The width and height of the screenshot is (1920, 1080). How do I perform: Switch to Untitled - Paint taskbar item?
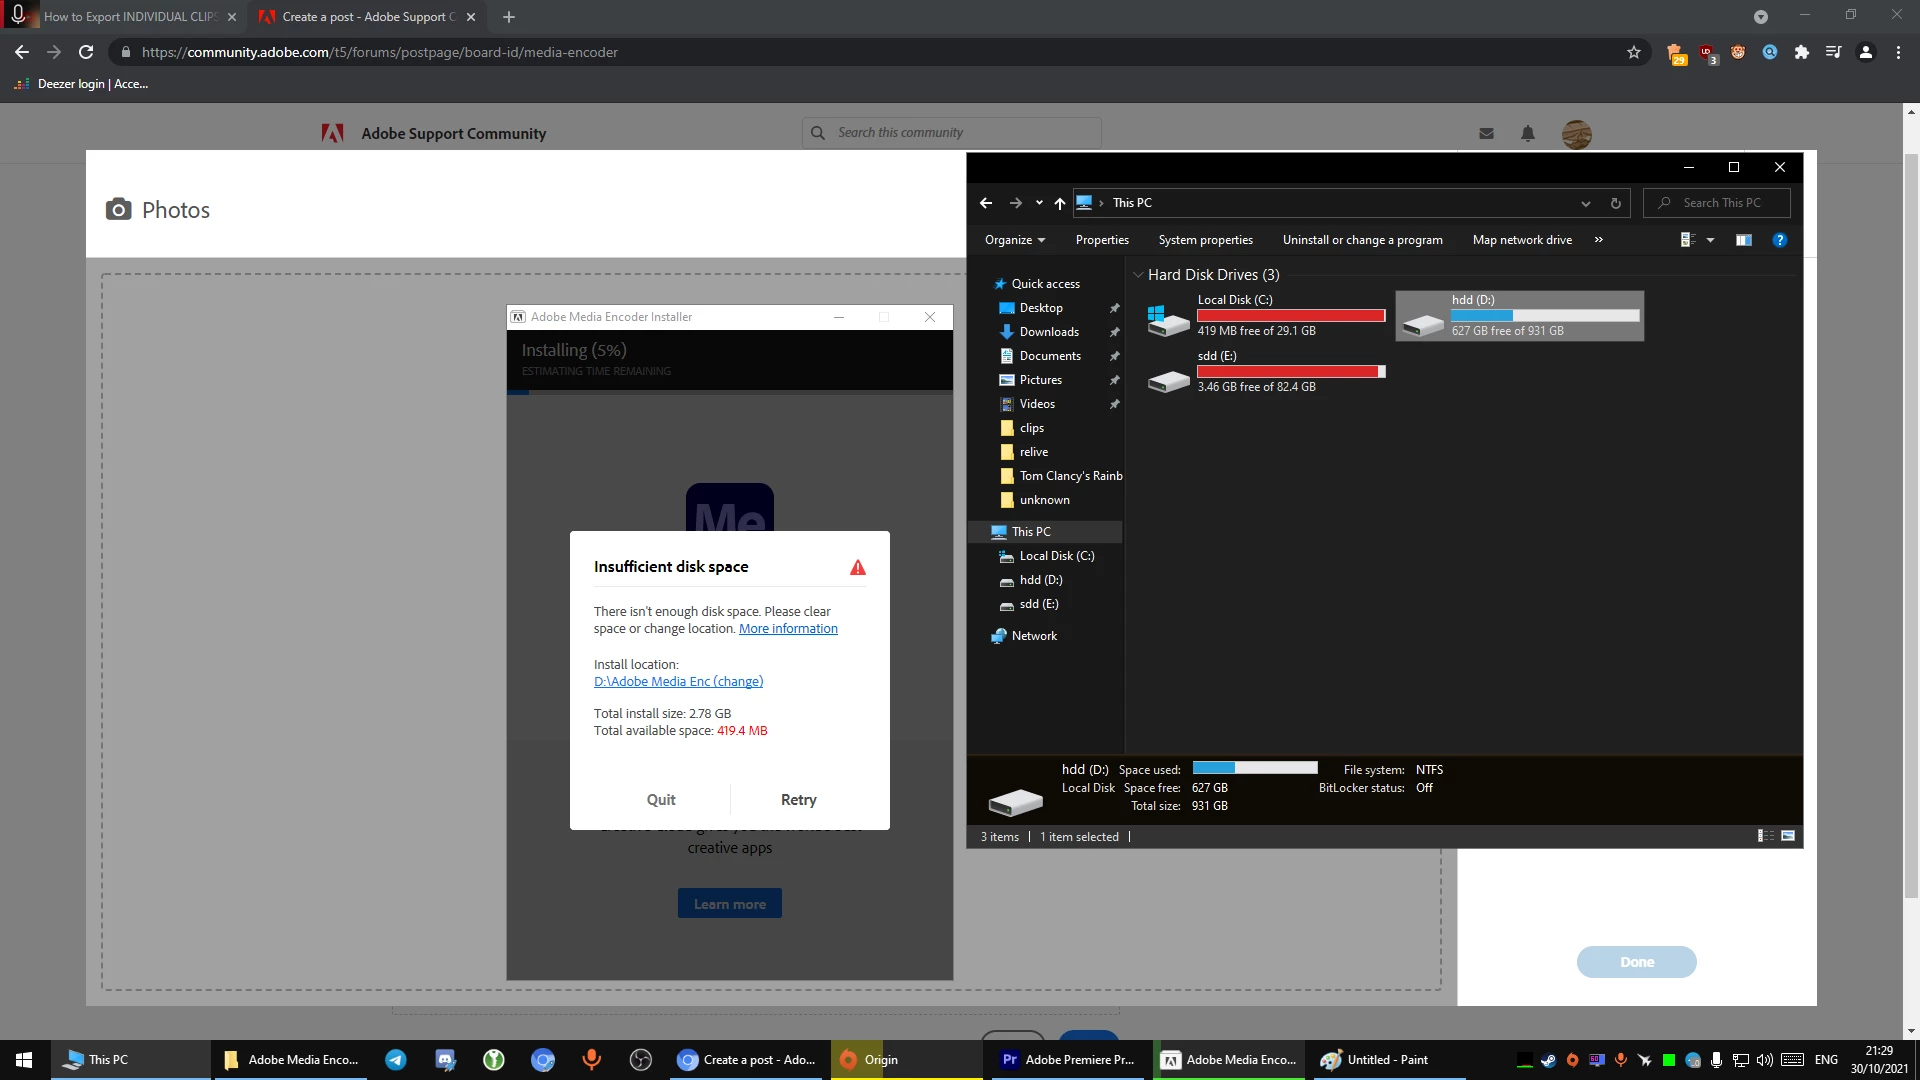[1375, 1060]
